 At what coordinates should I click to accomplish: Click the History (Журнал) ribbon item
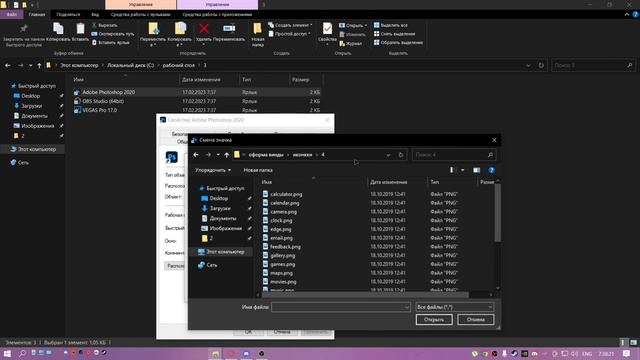351,43
